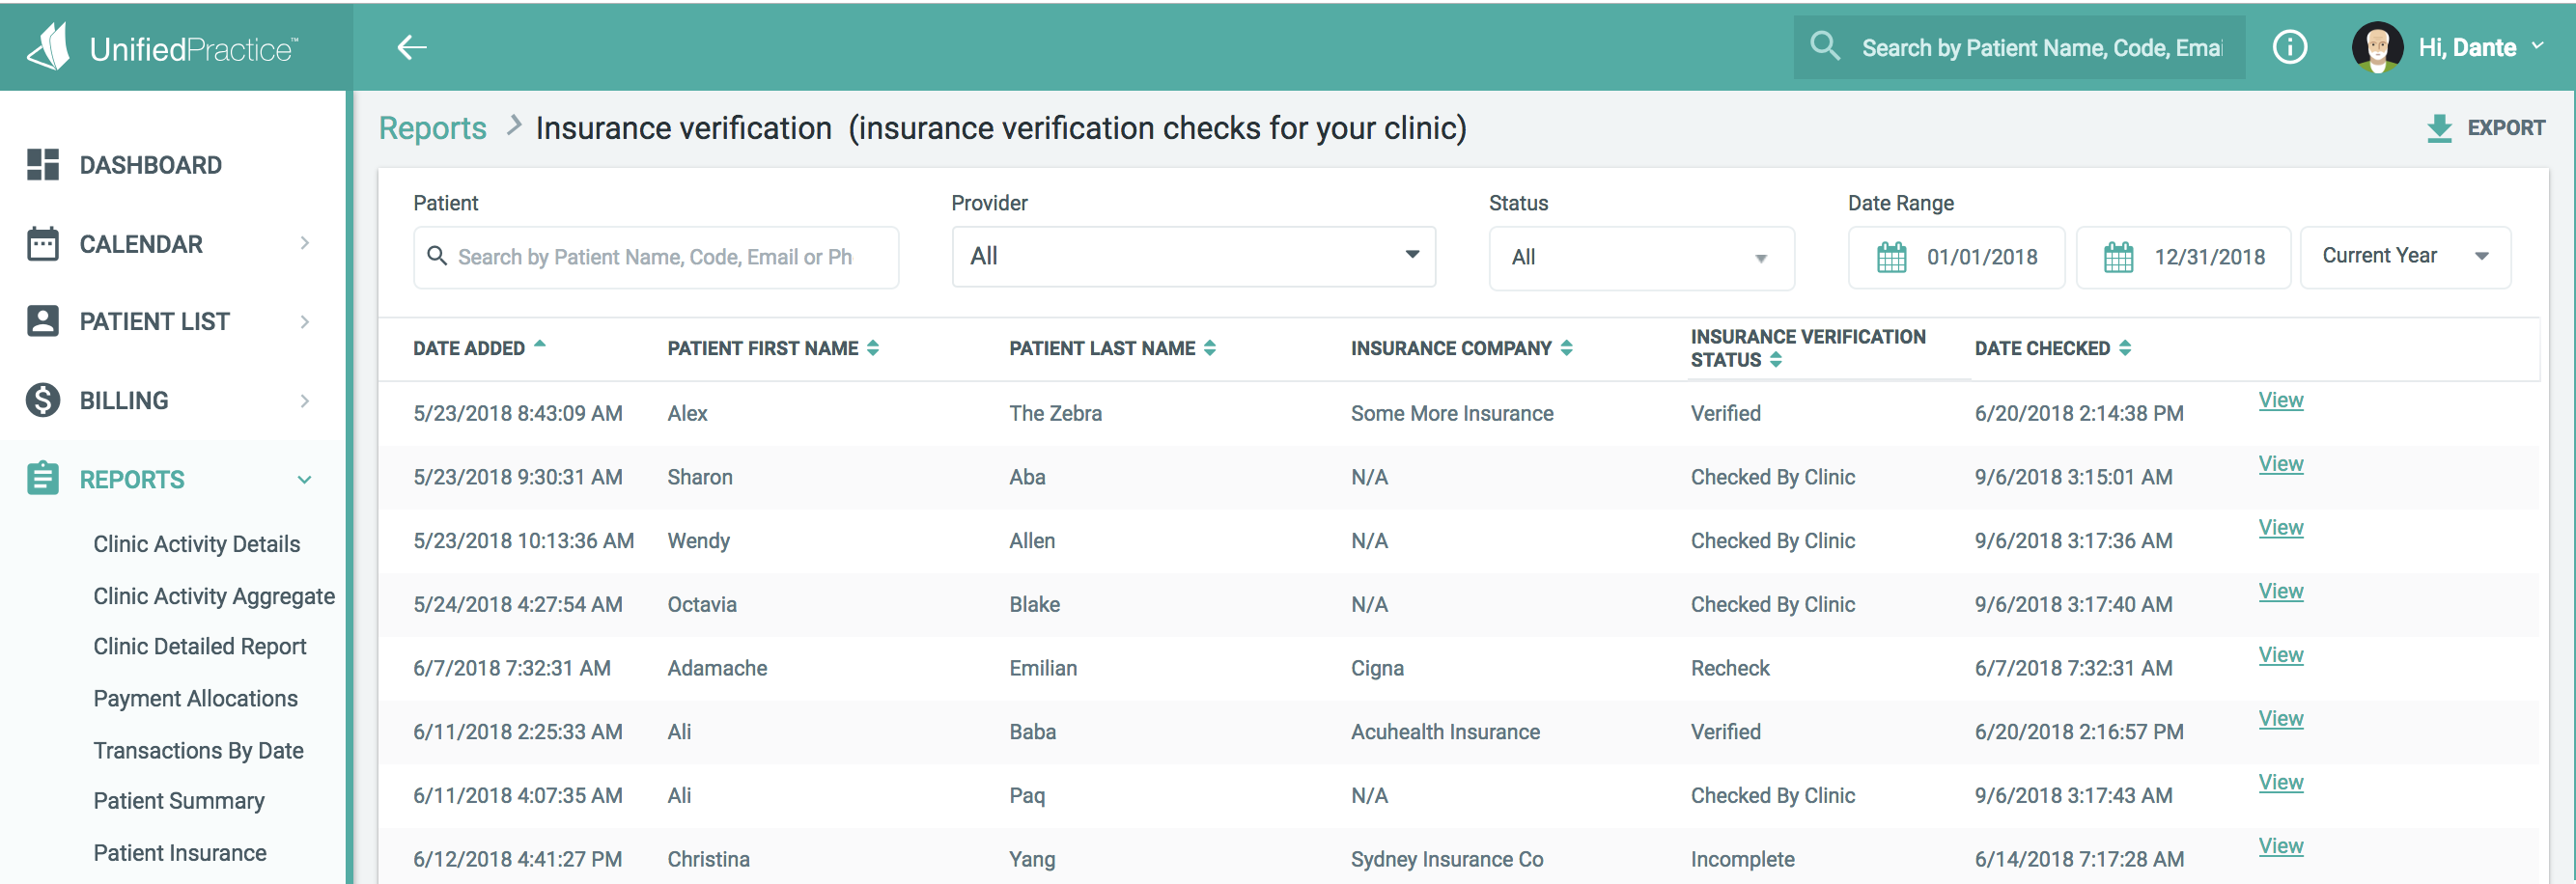The width and height of the screenshot is (2576, 884).
Task: Open Patient Insurance report in sidebar
Action: tap(180, 853)
